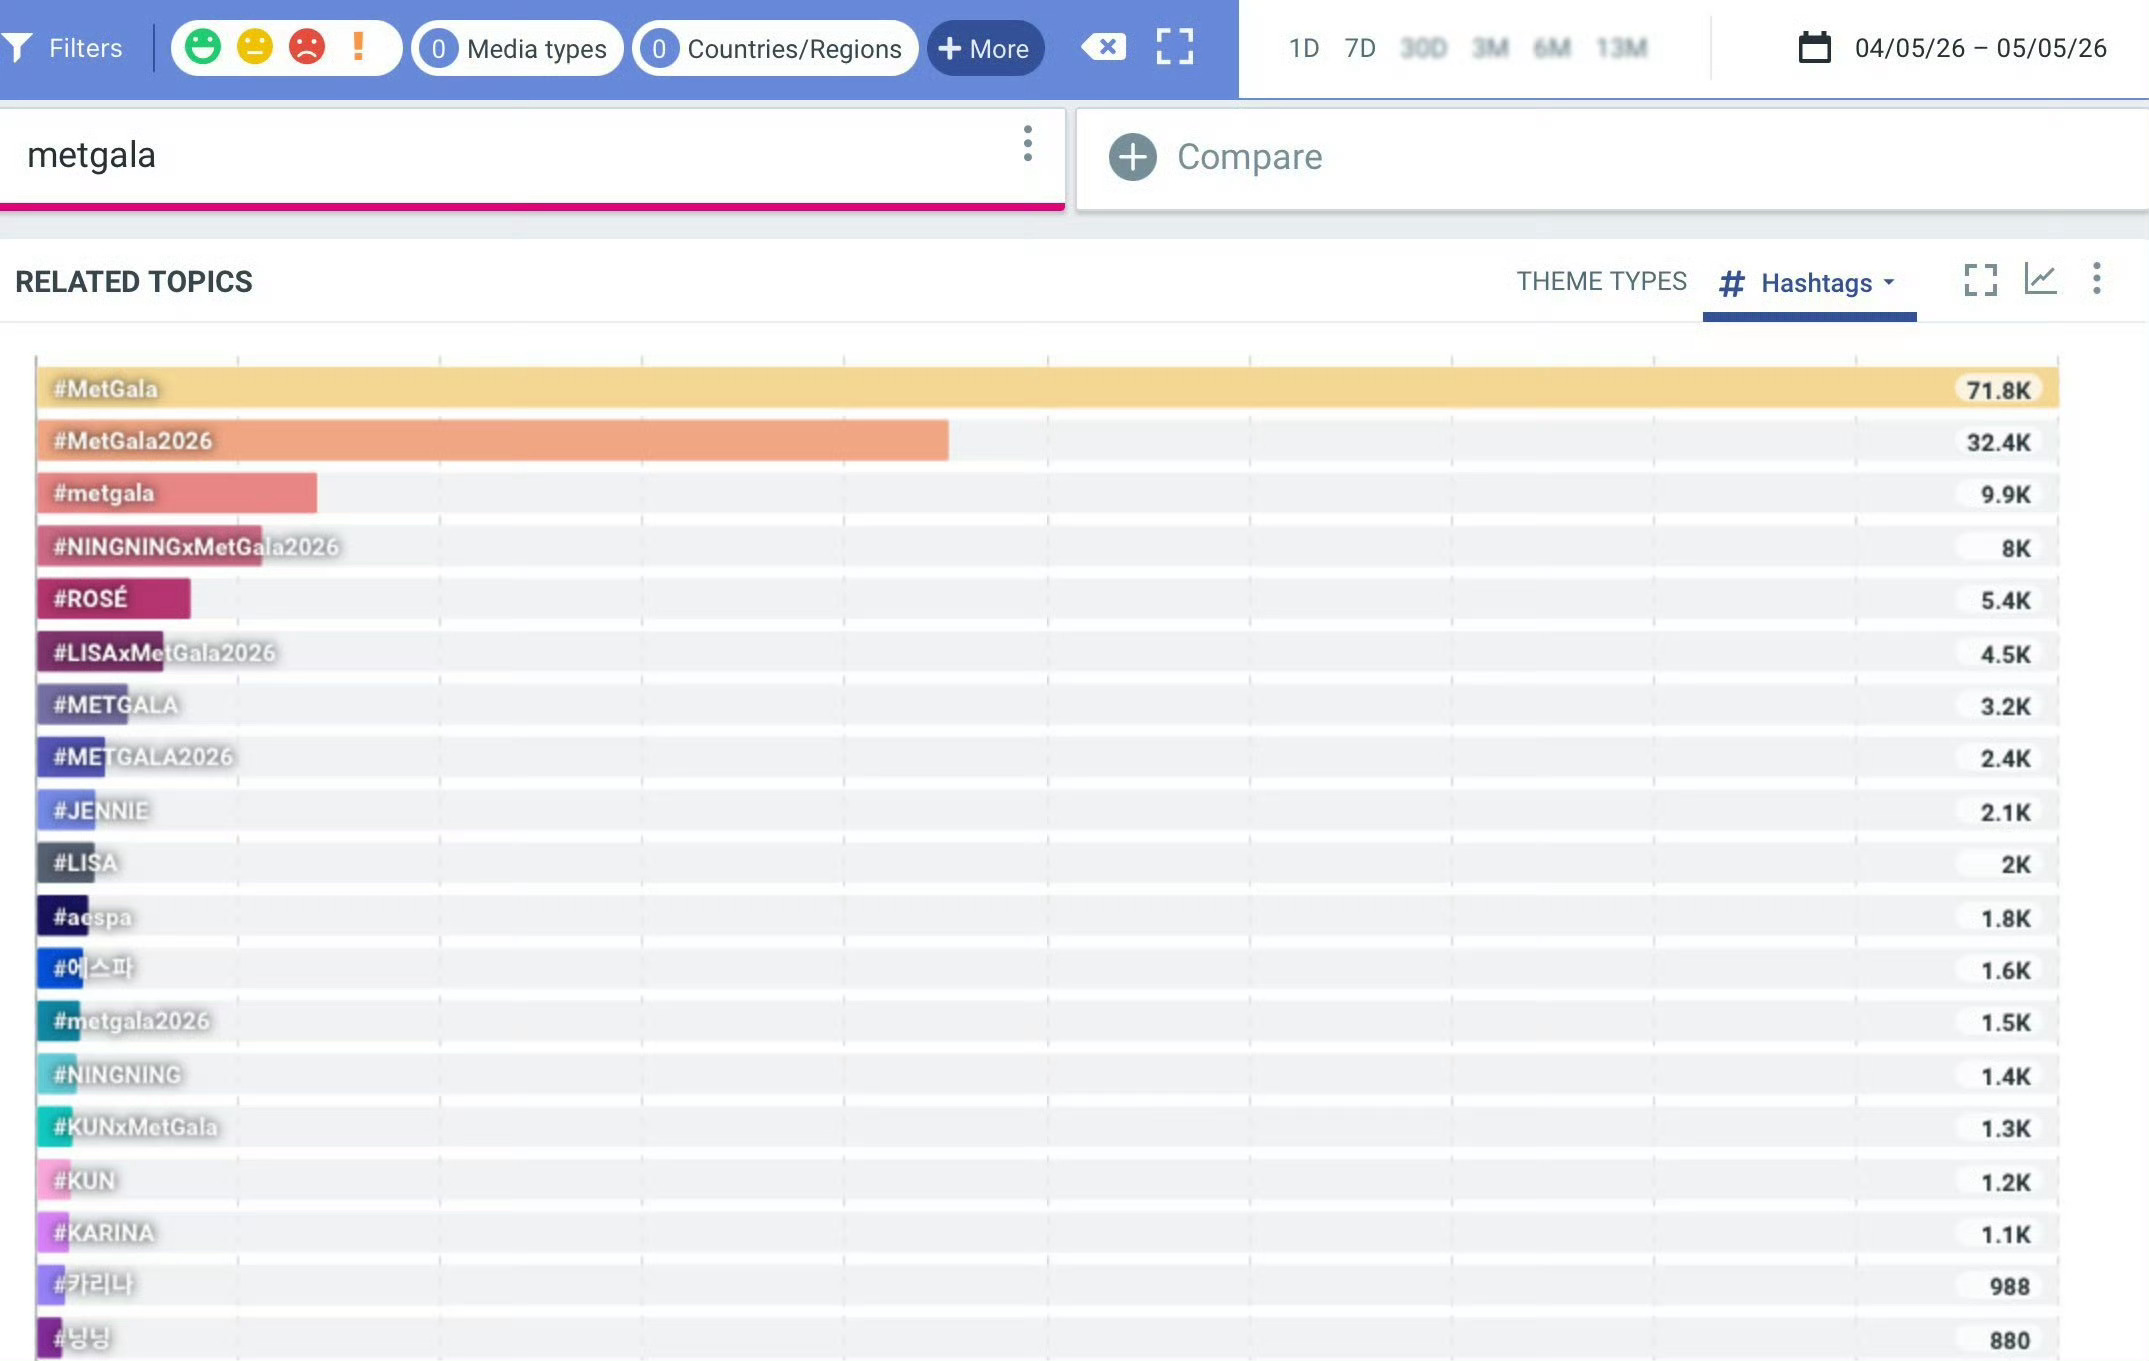
Task: Click the 880 value label
Action: click(x=2009, y=1340)
